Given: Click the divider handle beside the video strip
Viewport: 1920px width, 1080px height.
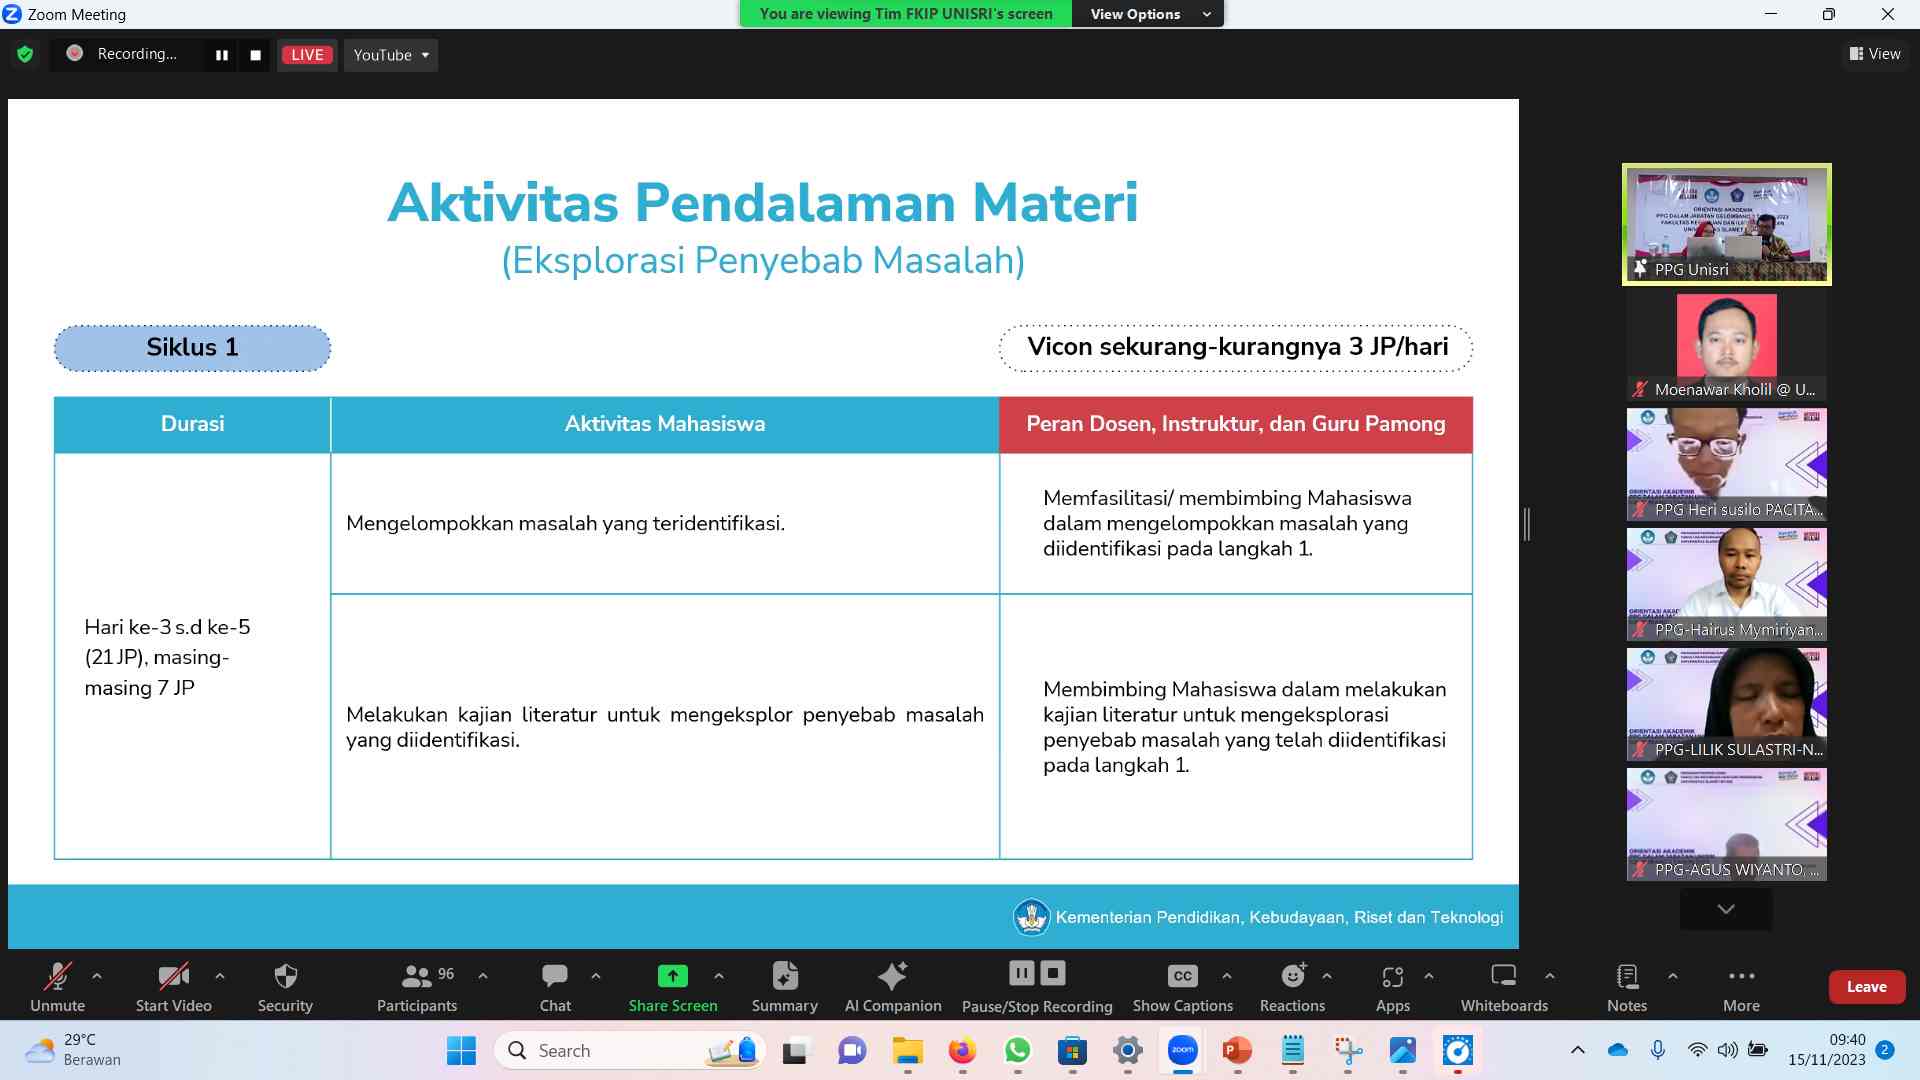Looking at the screenshot, I should point(1527,524).
